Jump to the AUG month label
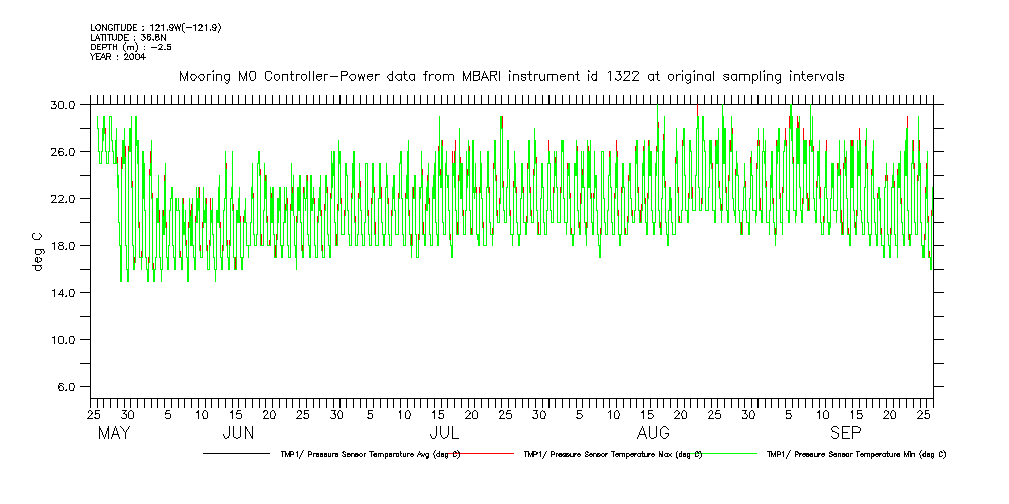This screenshot has width=1009, height=504. [x=654, y=433]
